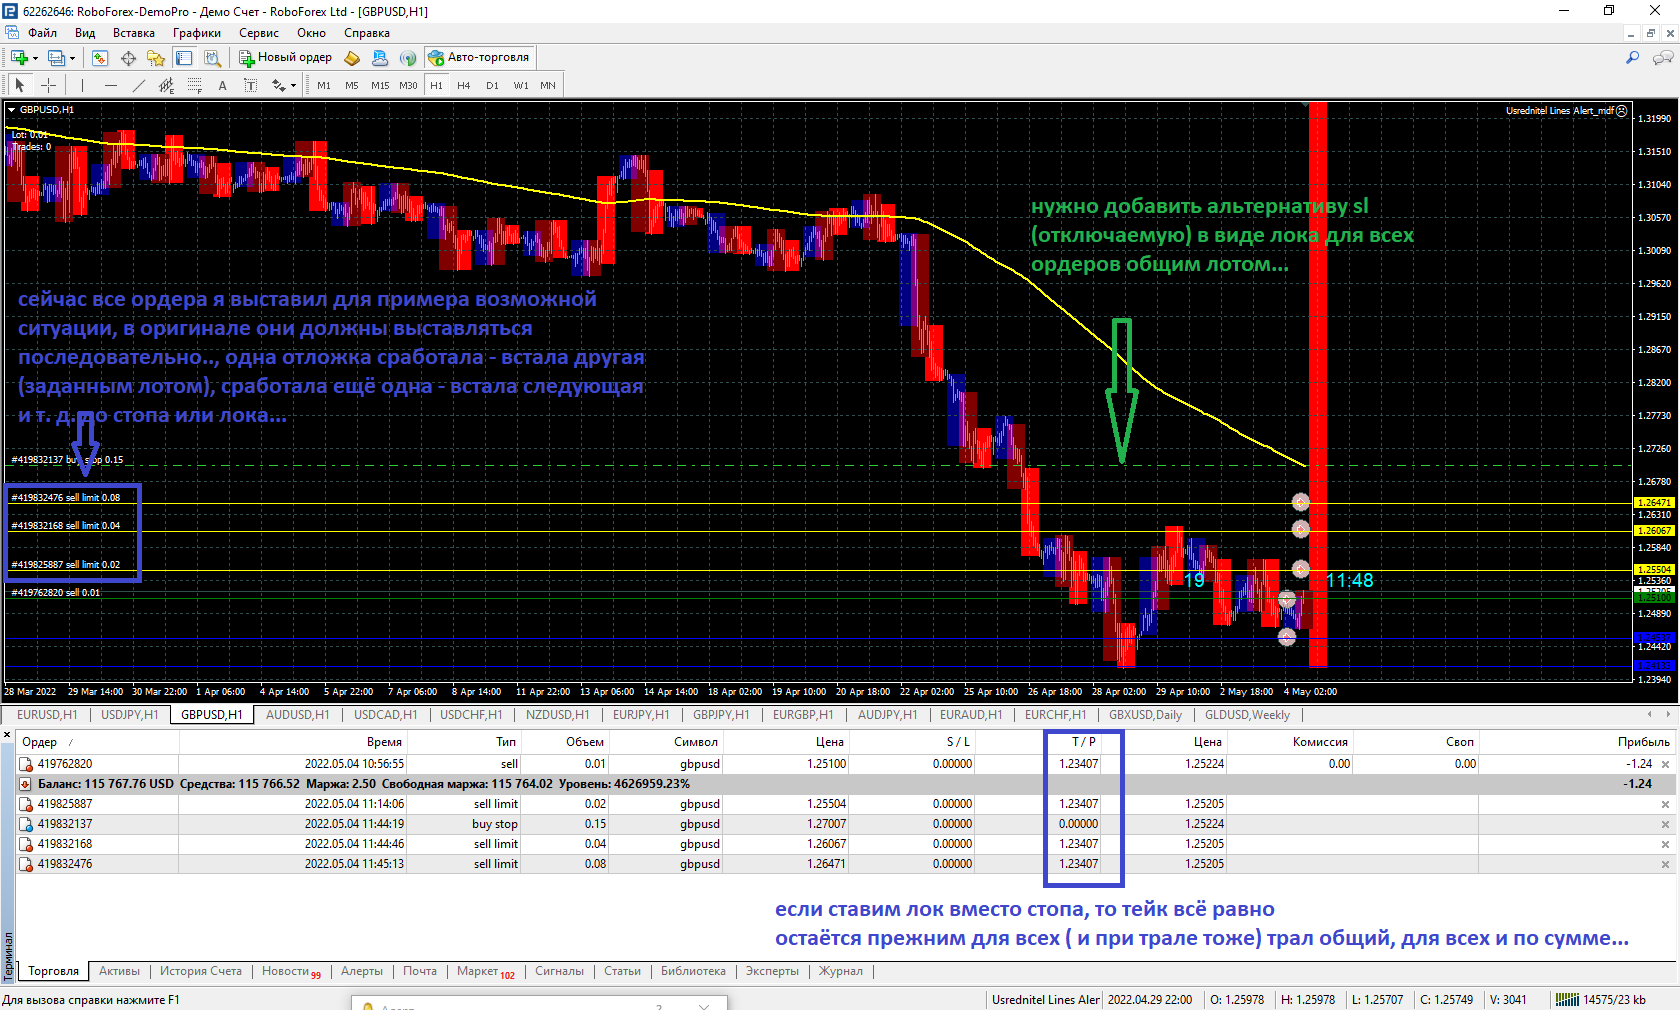Toggle the Data Window crosshair icon
This screenshot has height=1010, width=1680.
[x=128, y=58]
